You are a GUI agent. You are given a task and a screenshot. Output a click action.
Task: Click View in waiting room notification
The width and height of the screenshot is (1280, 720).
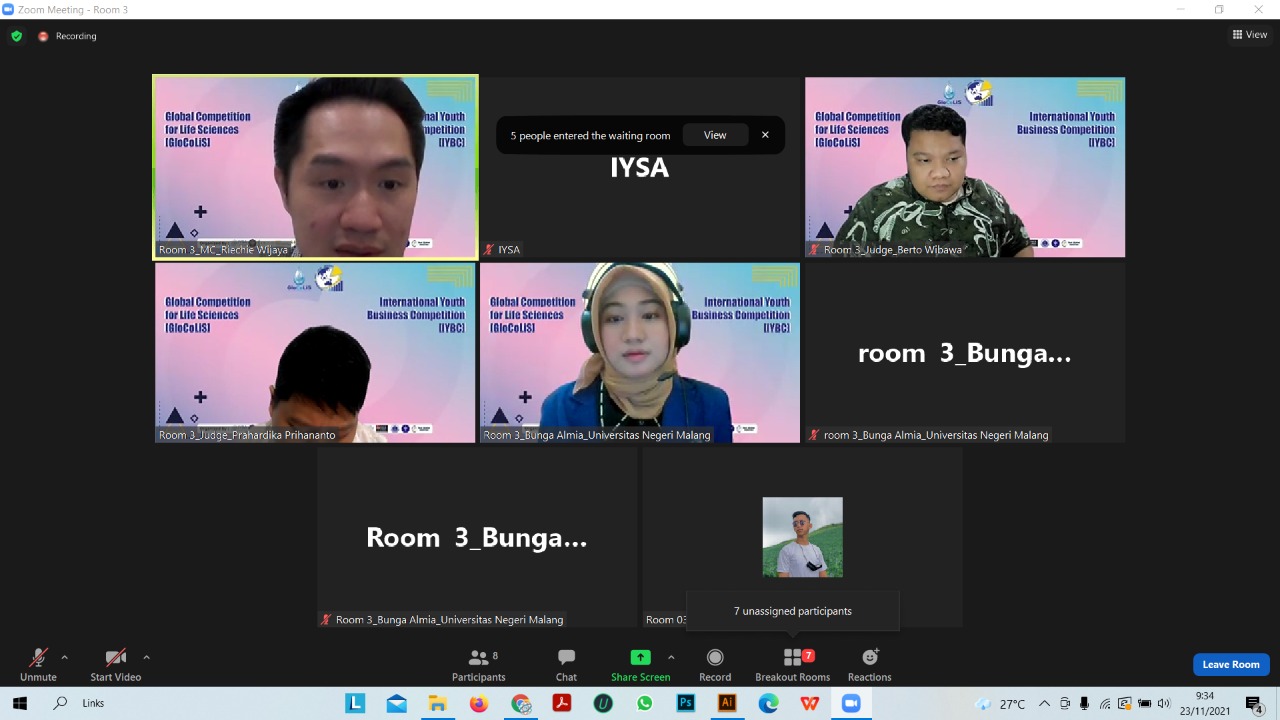click(715, 135)
